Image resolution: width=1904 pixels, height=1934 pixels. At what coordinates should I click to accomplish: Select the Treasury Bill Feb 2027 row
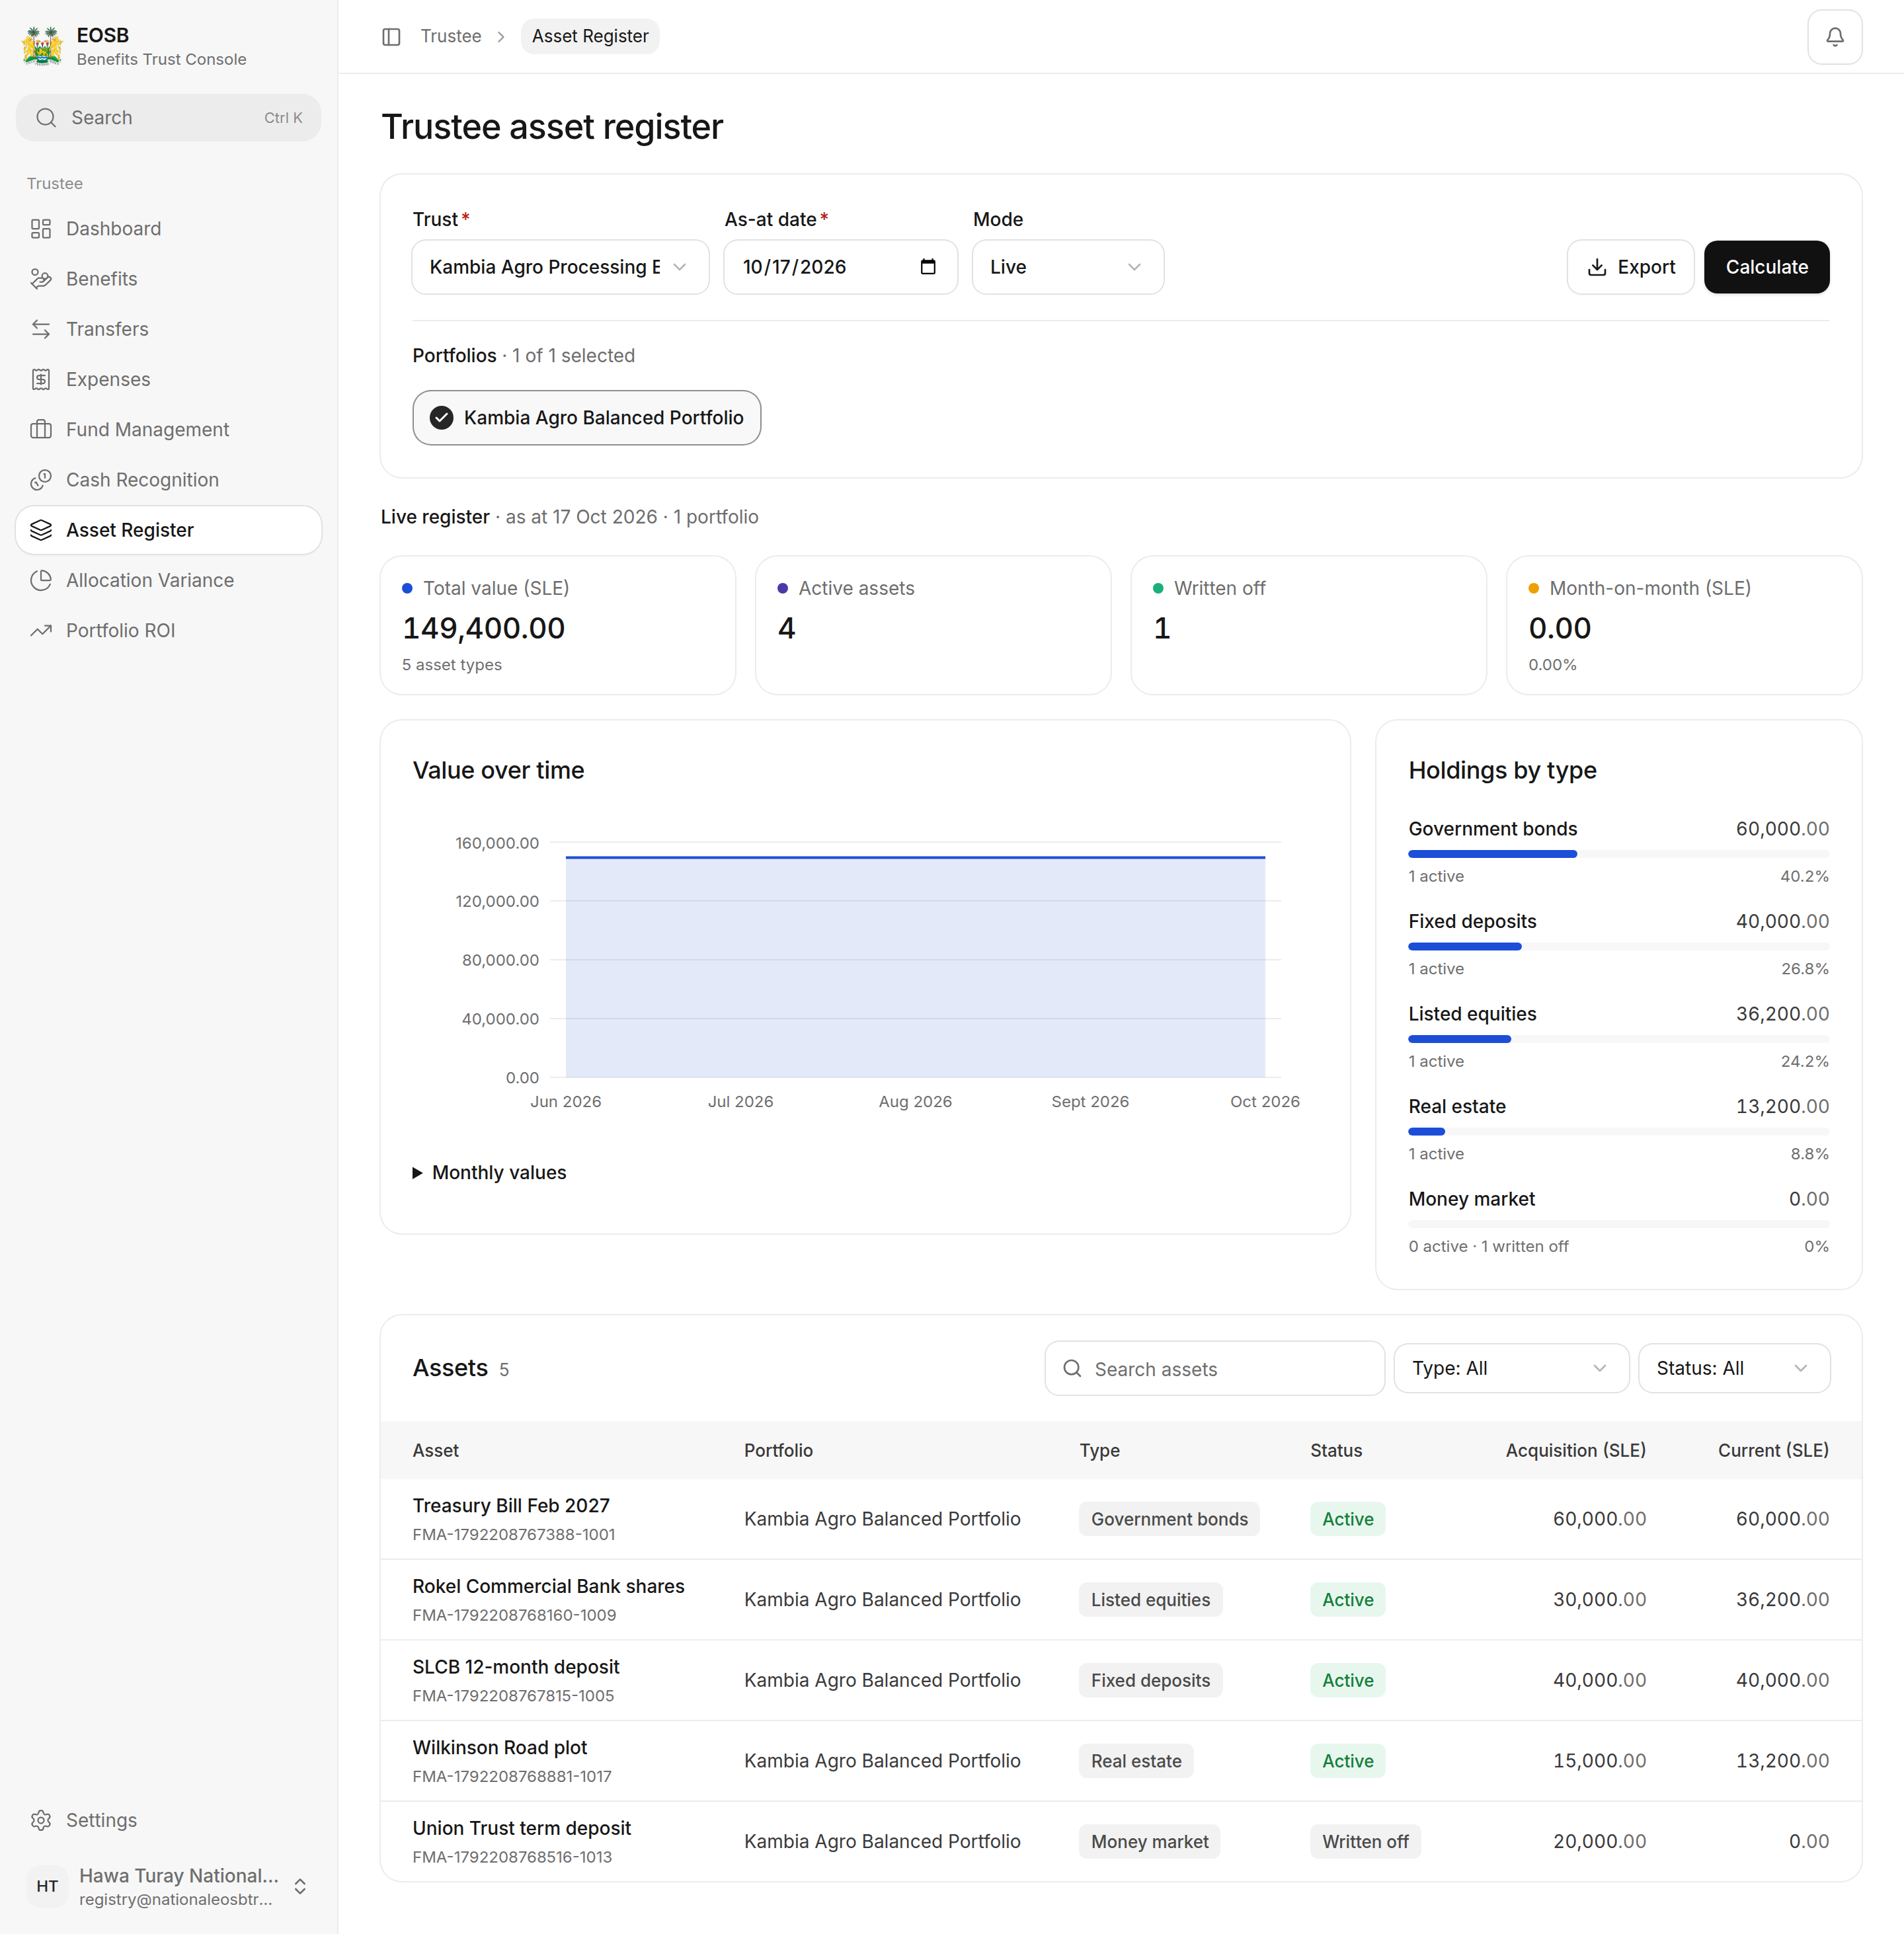click(x=1120, y=1519)
